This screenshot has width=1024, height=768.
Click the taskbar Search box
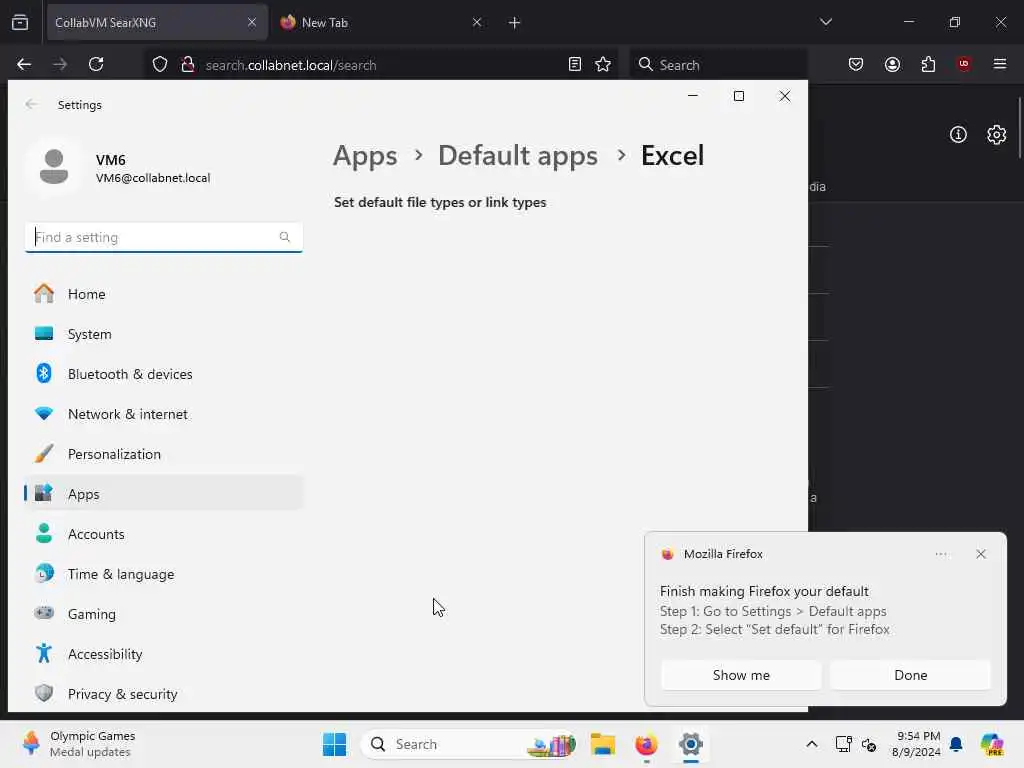coord(468,744)
